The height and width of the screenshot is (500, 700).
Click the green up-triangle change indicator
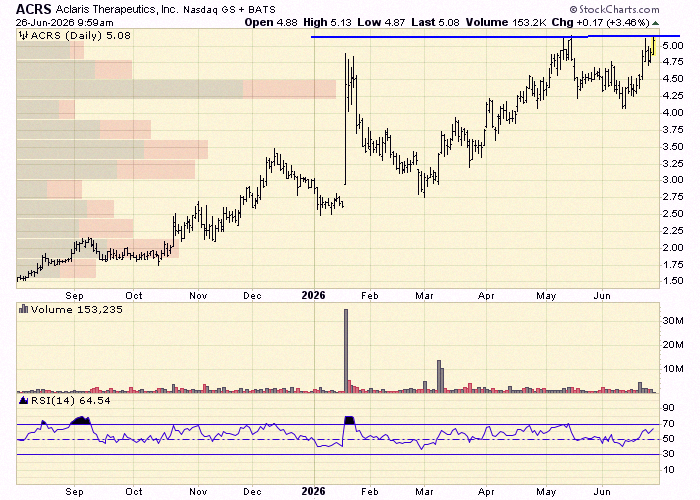coord(655,23)
